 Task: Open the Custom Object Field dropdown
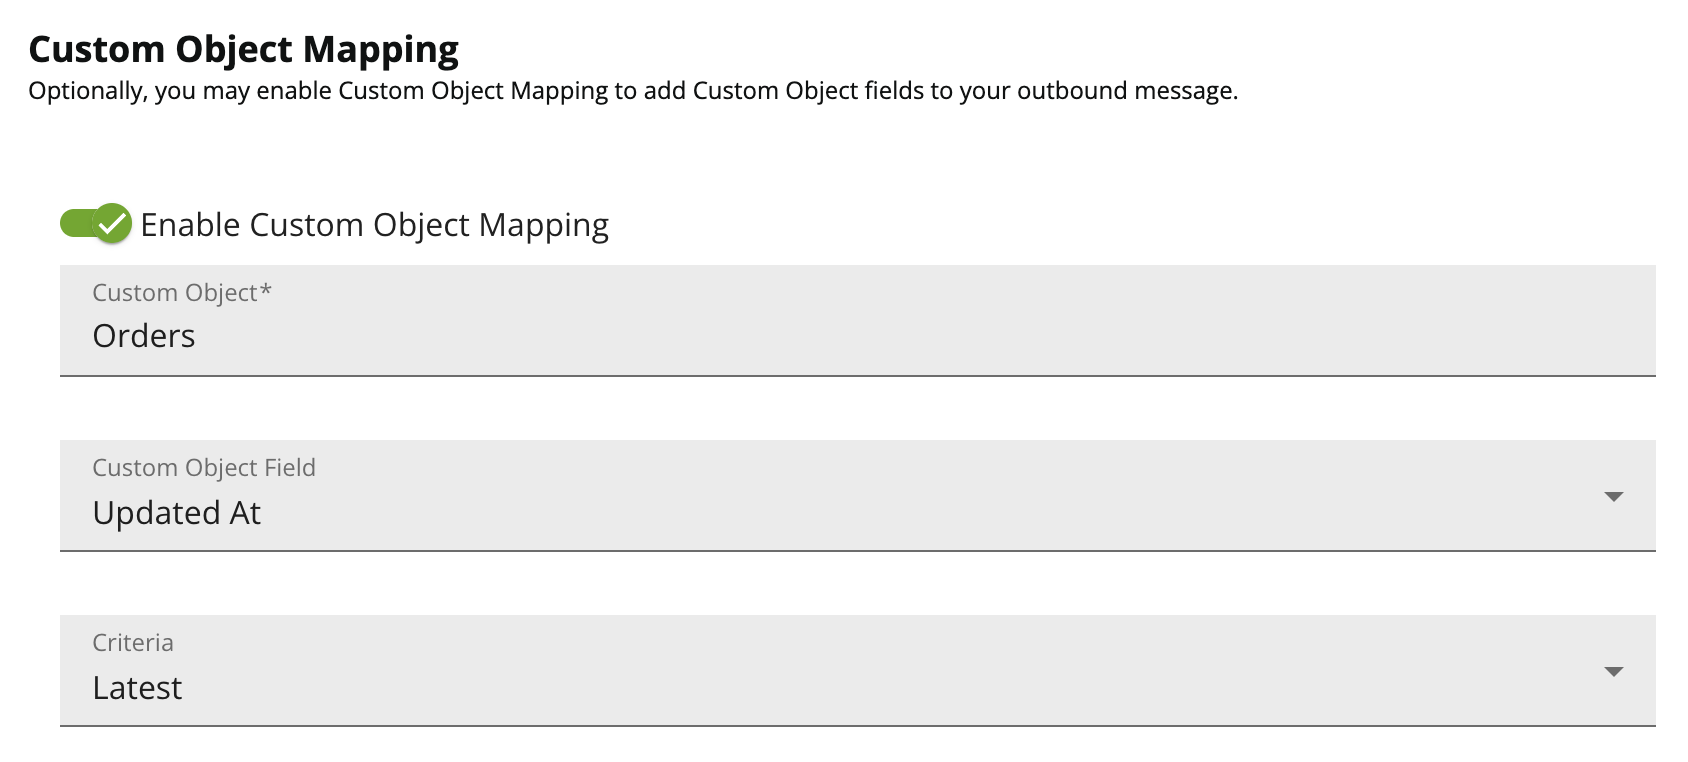[x=856, y=496]
